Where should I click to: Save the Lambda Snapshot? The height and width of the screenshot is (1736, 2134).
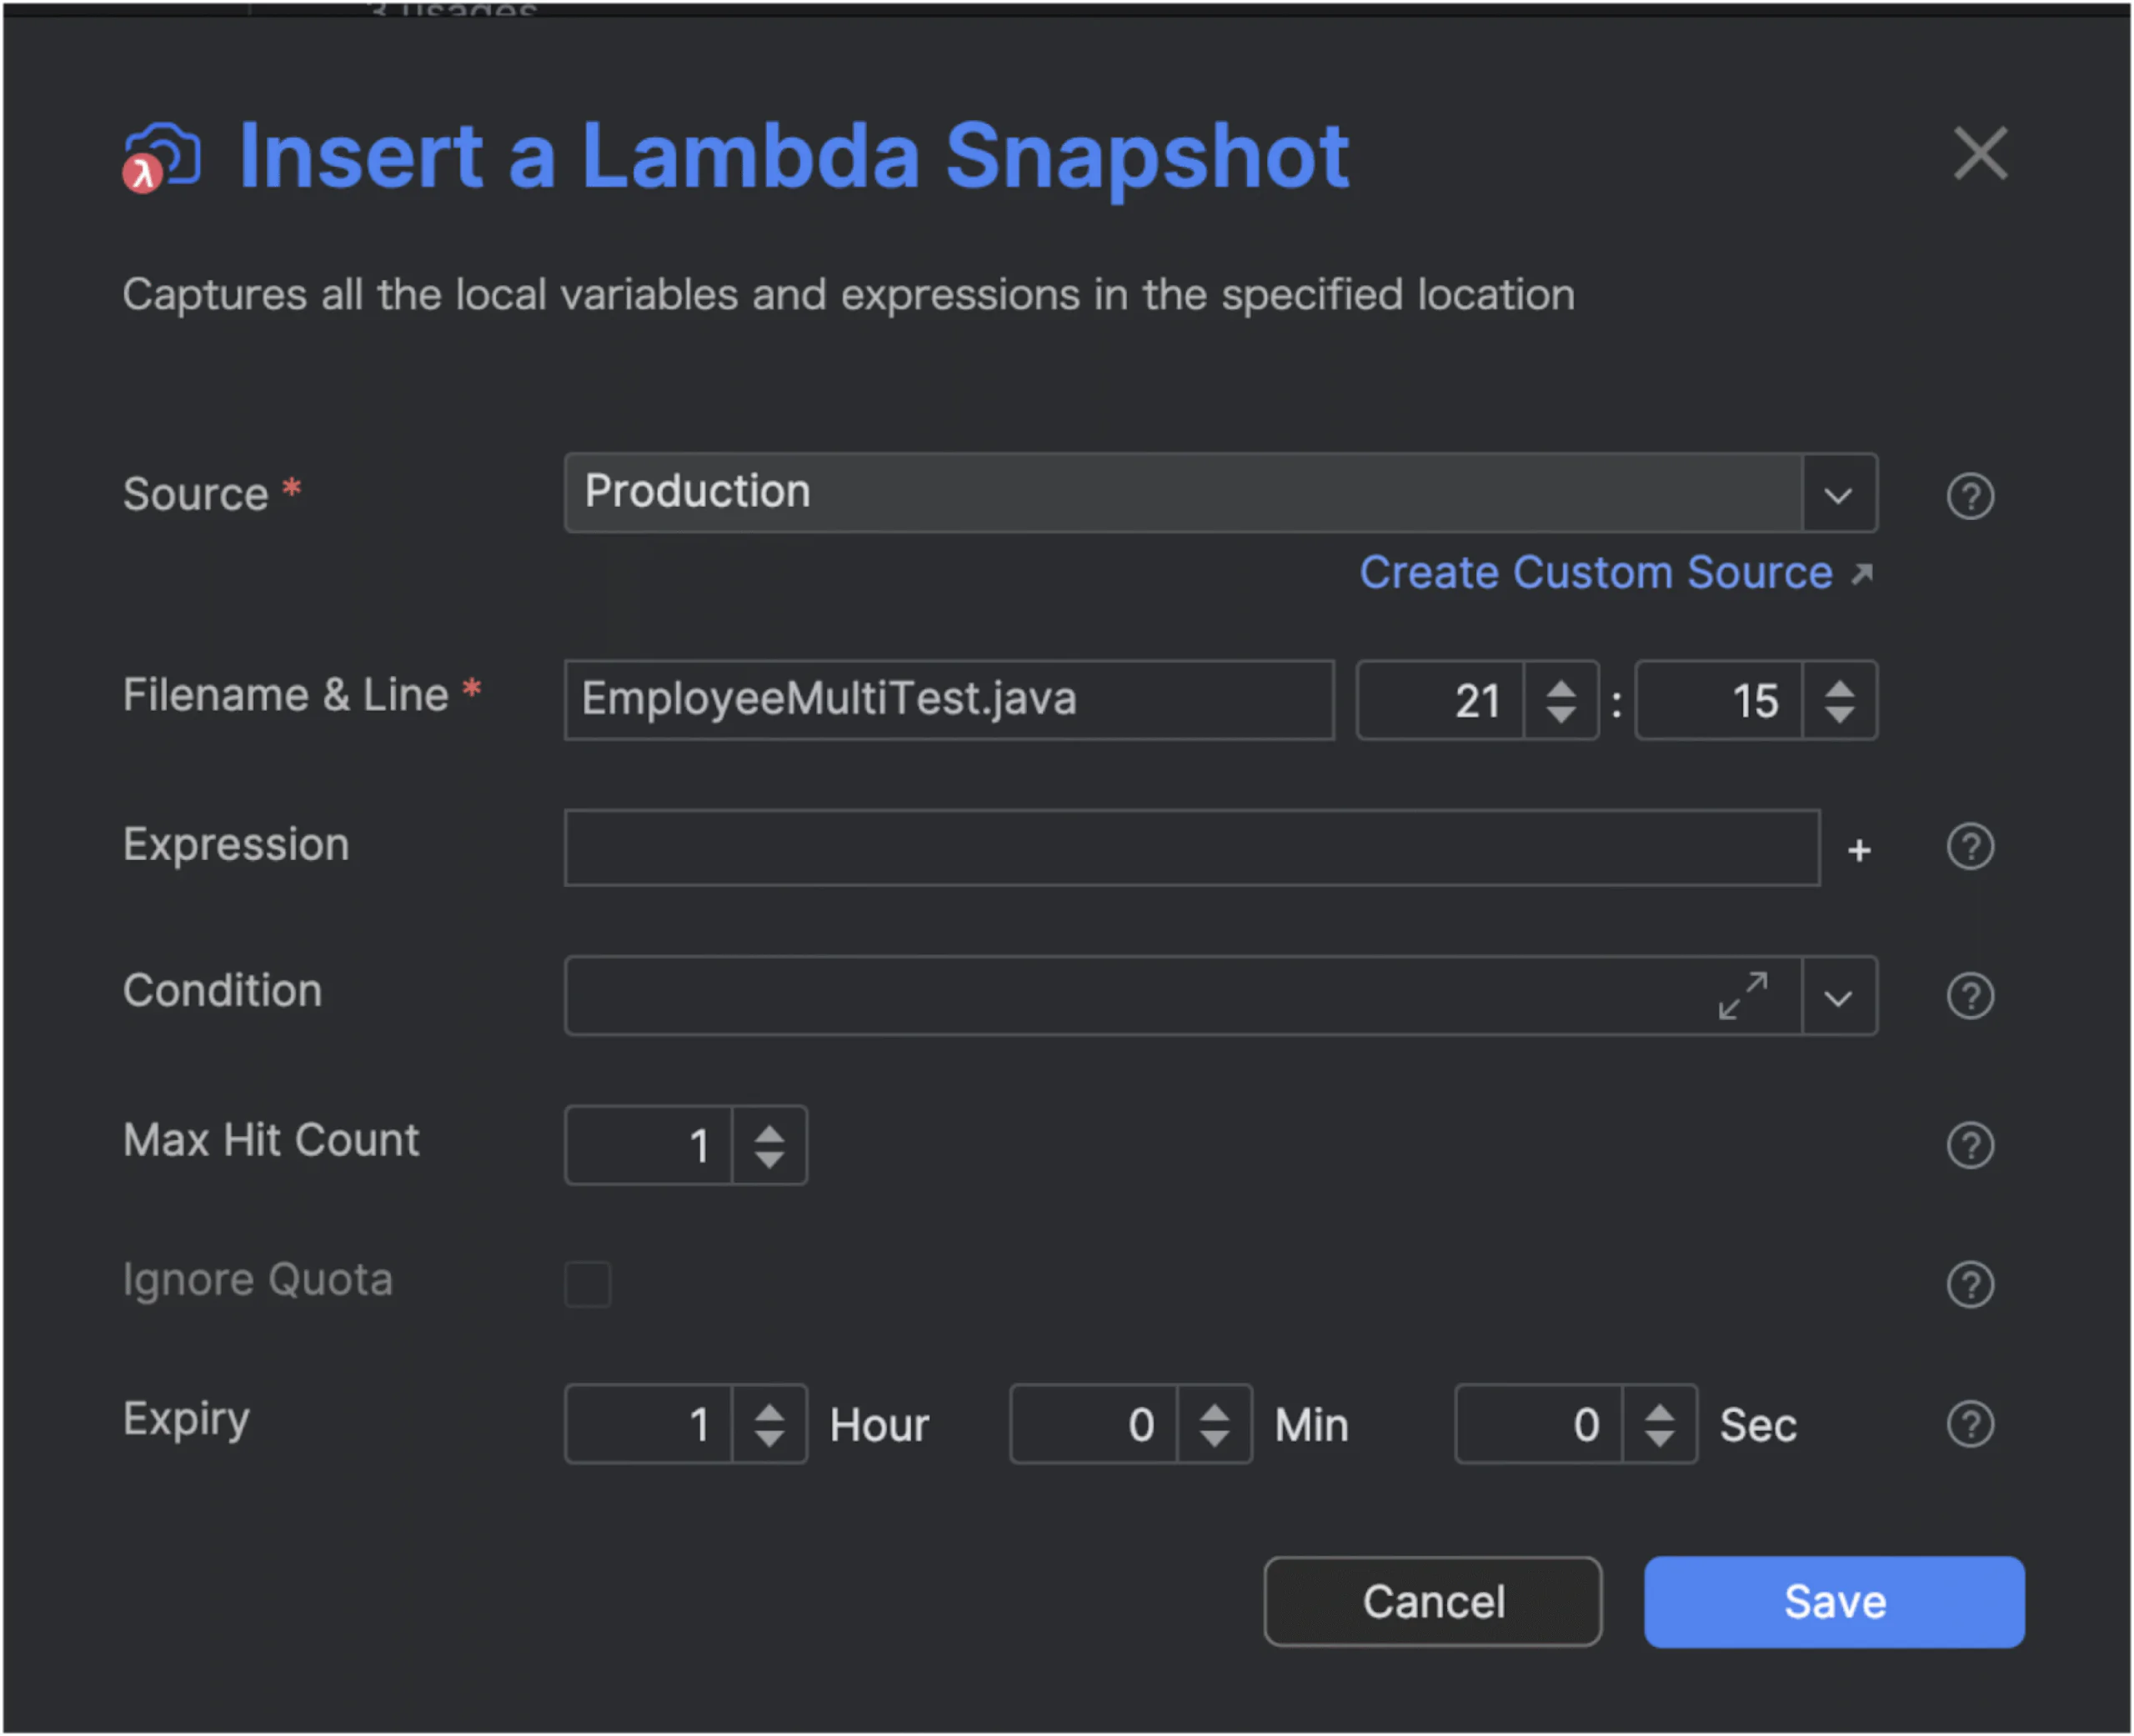[x=1834, y=1601]
